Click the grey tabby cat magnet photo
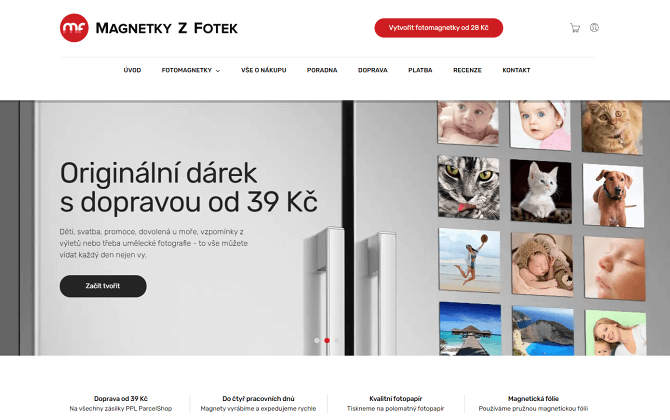Viewport: 670px width, 420px height. [x=468, y=188]
